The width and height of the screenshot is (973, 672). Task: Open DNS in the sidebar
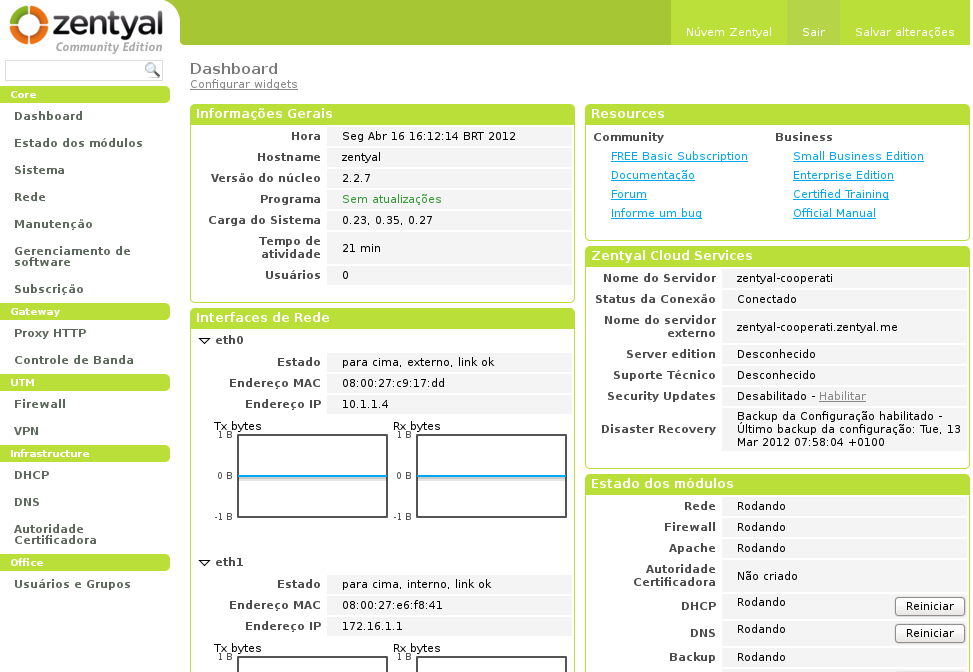point(27,502)
